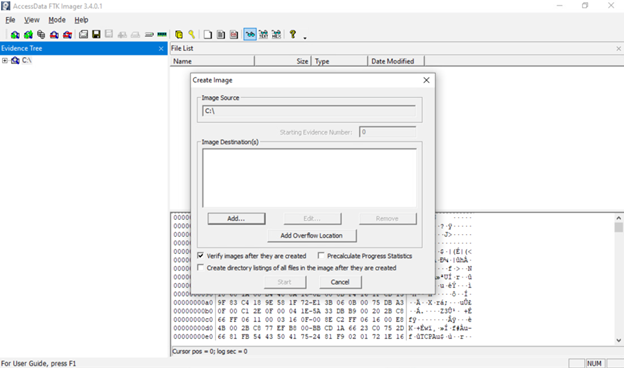
Task: Click the hex viewer scroll down arrow
Action: pyautogui.click(x=618, y=340)
